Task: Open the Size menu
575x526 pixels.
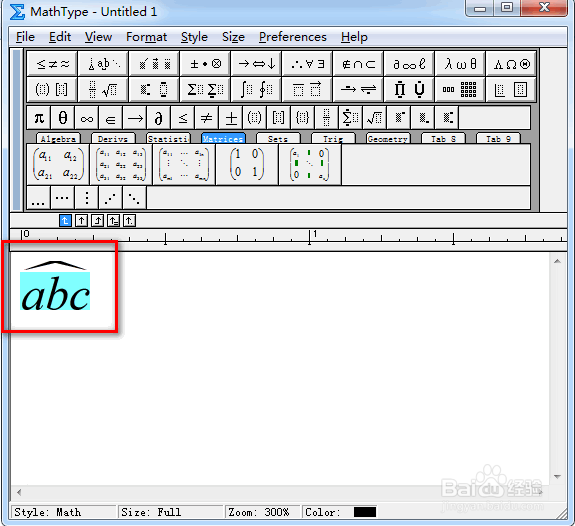Action: [233, 37]
